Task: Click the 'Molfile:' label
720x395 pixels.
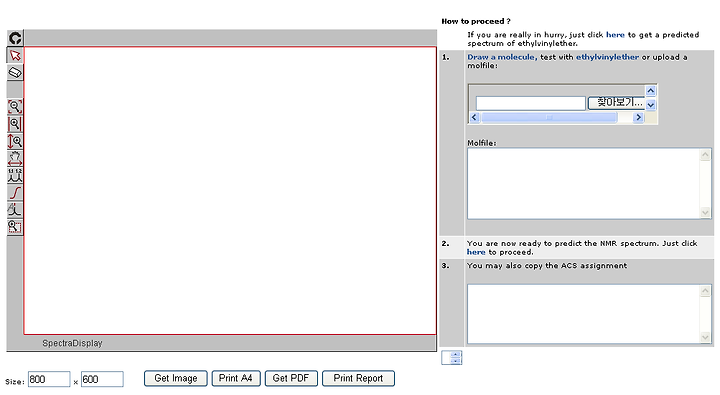Action: click(482, 143)
